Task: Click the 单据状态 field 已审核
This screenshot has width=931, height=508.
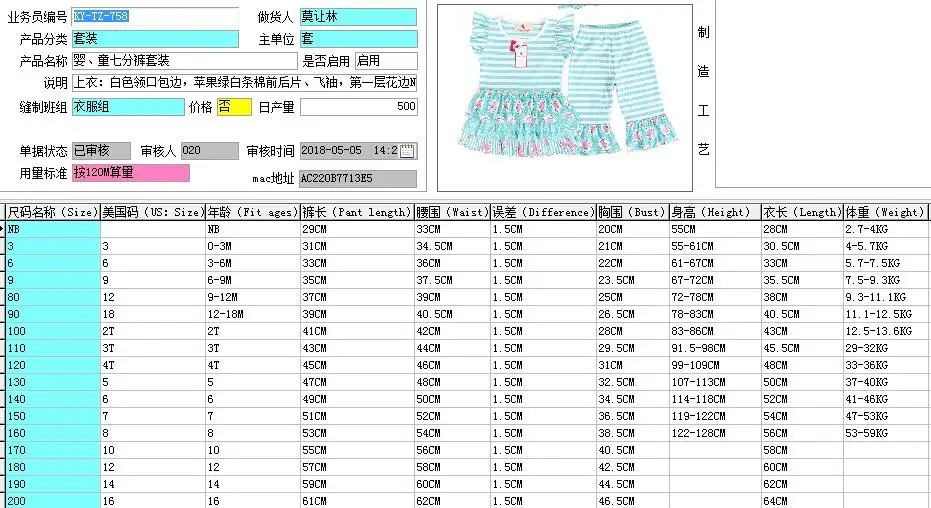Action: tap(101, 151)
